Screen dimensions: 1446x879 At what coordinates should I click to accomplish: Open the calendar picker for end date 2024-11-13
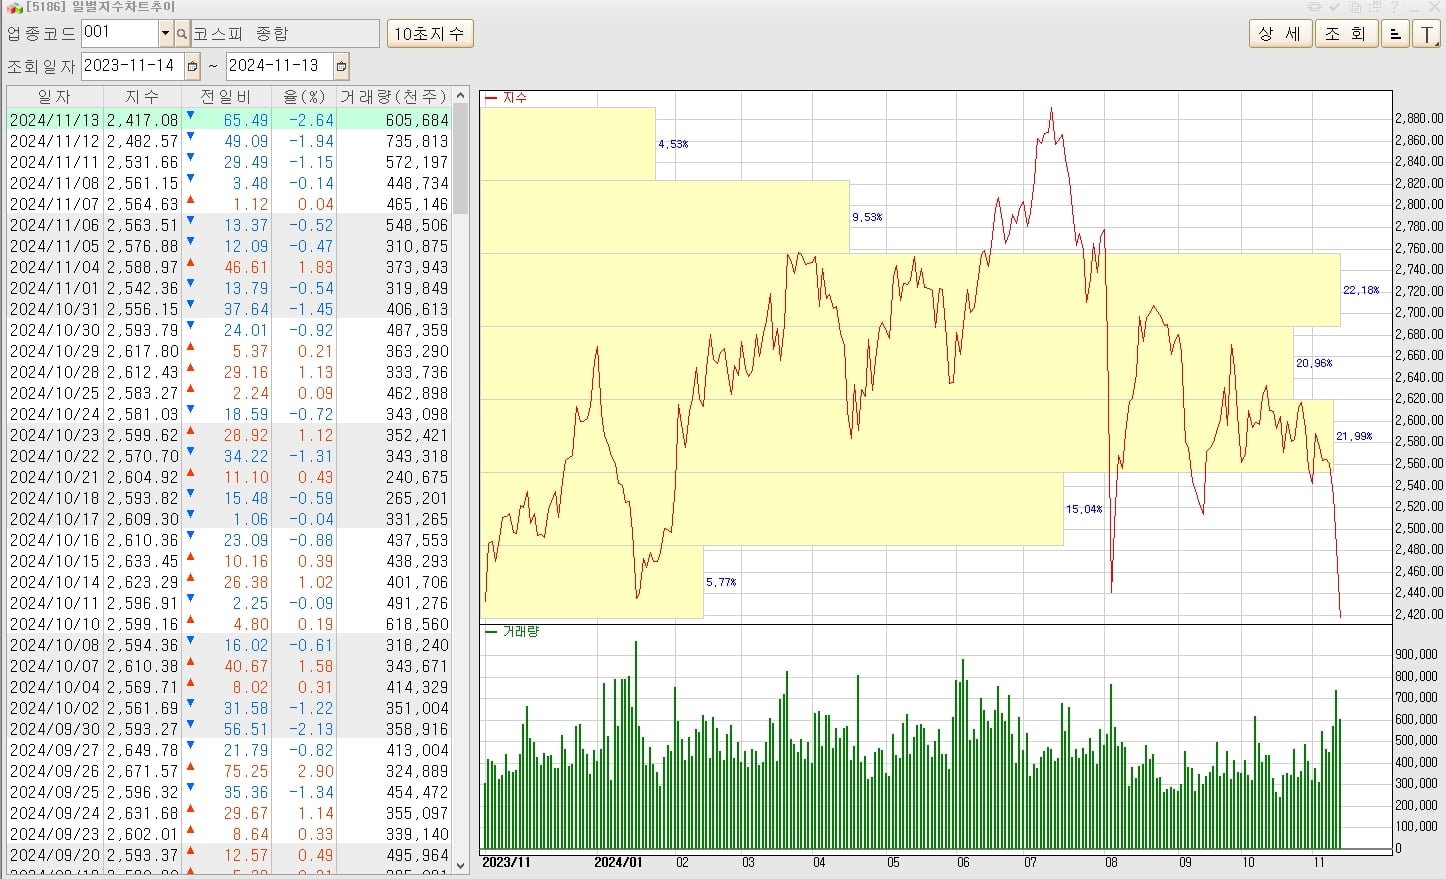[341, 67]
